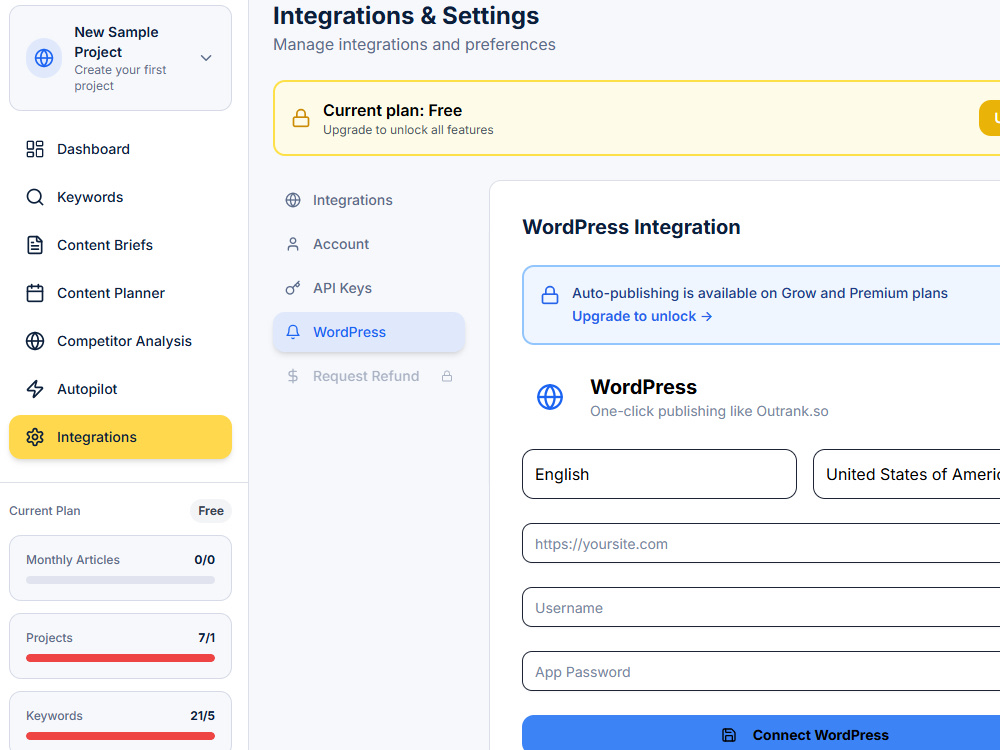Click the Monthly Articles progress bar
Viewport: 1000px width, 750px height.
pyautogui.click(x=121, y=580)
